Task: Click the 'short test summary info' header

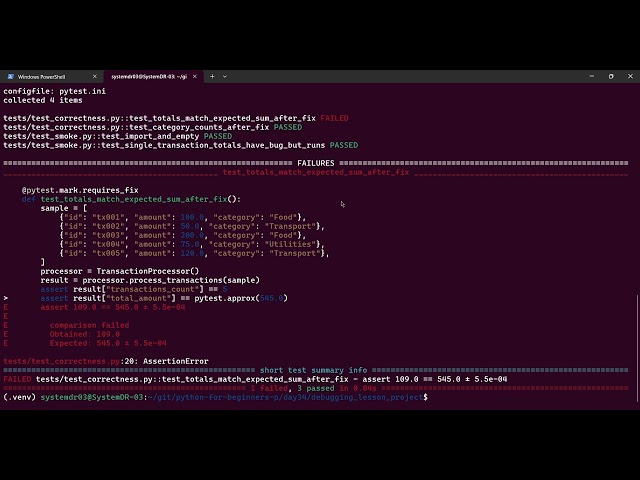Action: tap(313, 369)
